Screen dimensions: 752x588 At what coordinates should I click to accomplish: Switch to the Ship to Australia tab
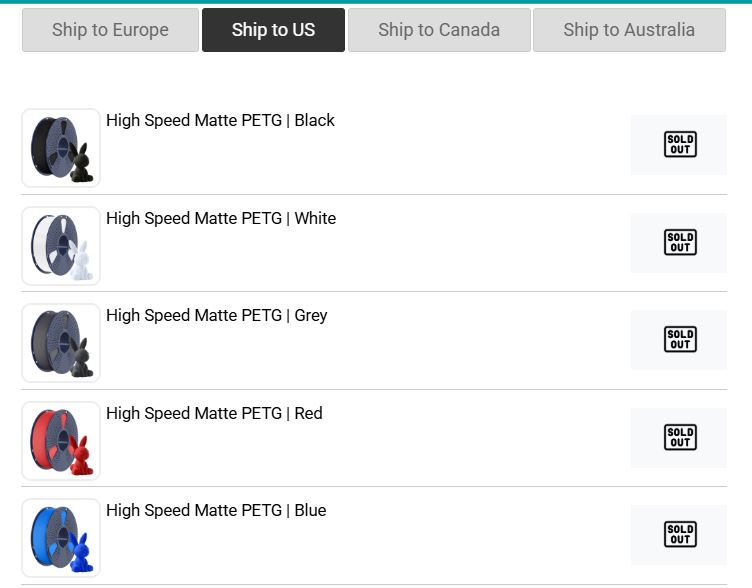point(629,30)
